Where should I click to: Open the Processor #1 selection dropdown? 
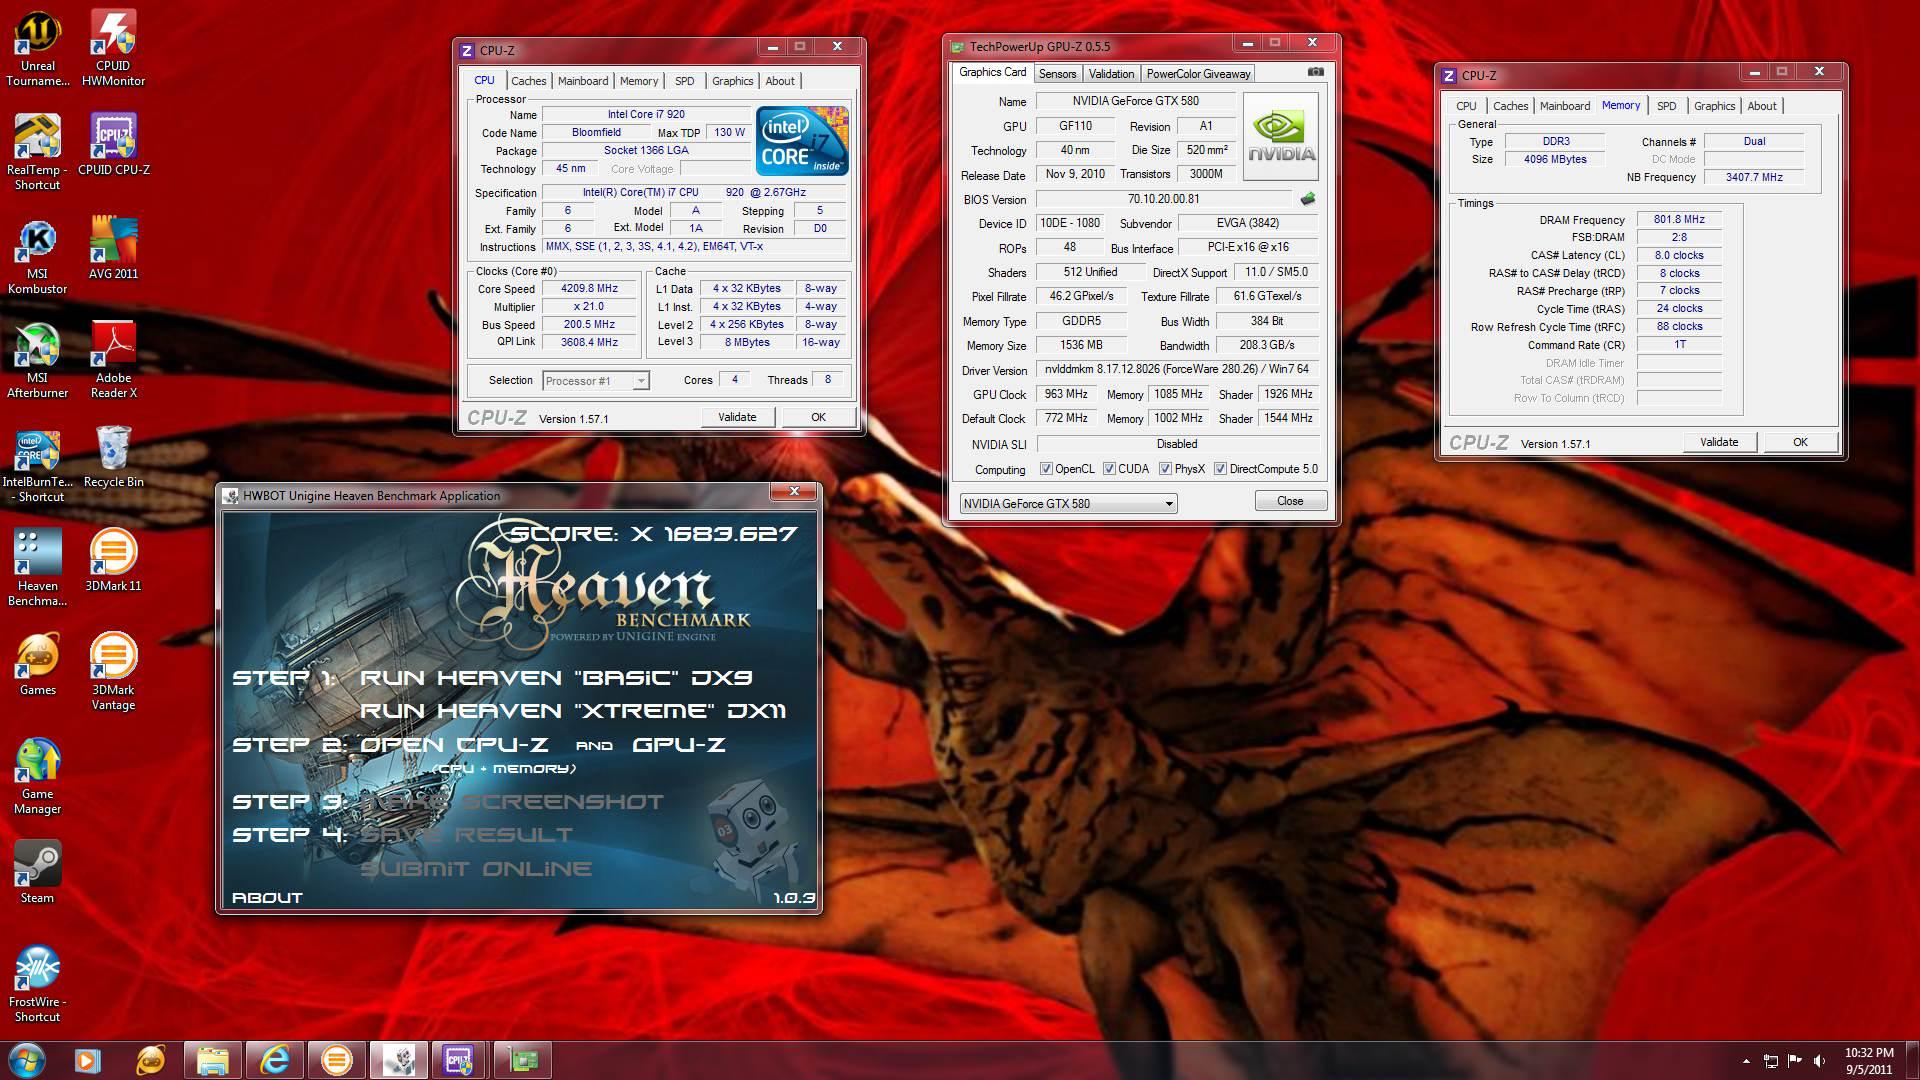(x=596, y=381)
